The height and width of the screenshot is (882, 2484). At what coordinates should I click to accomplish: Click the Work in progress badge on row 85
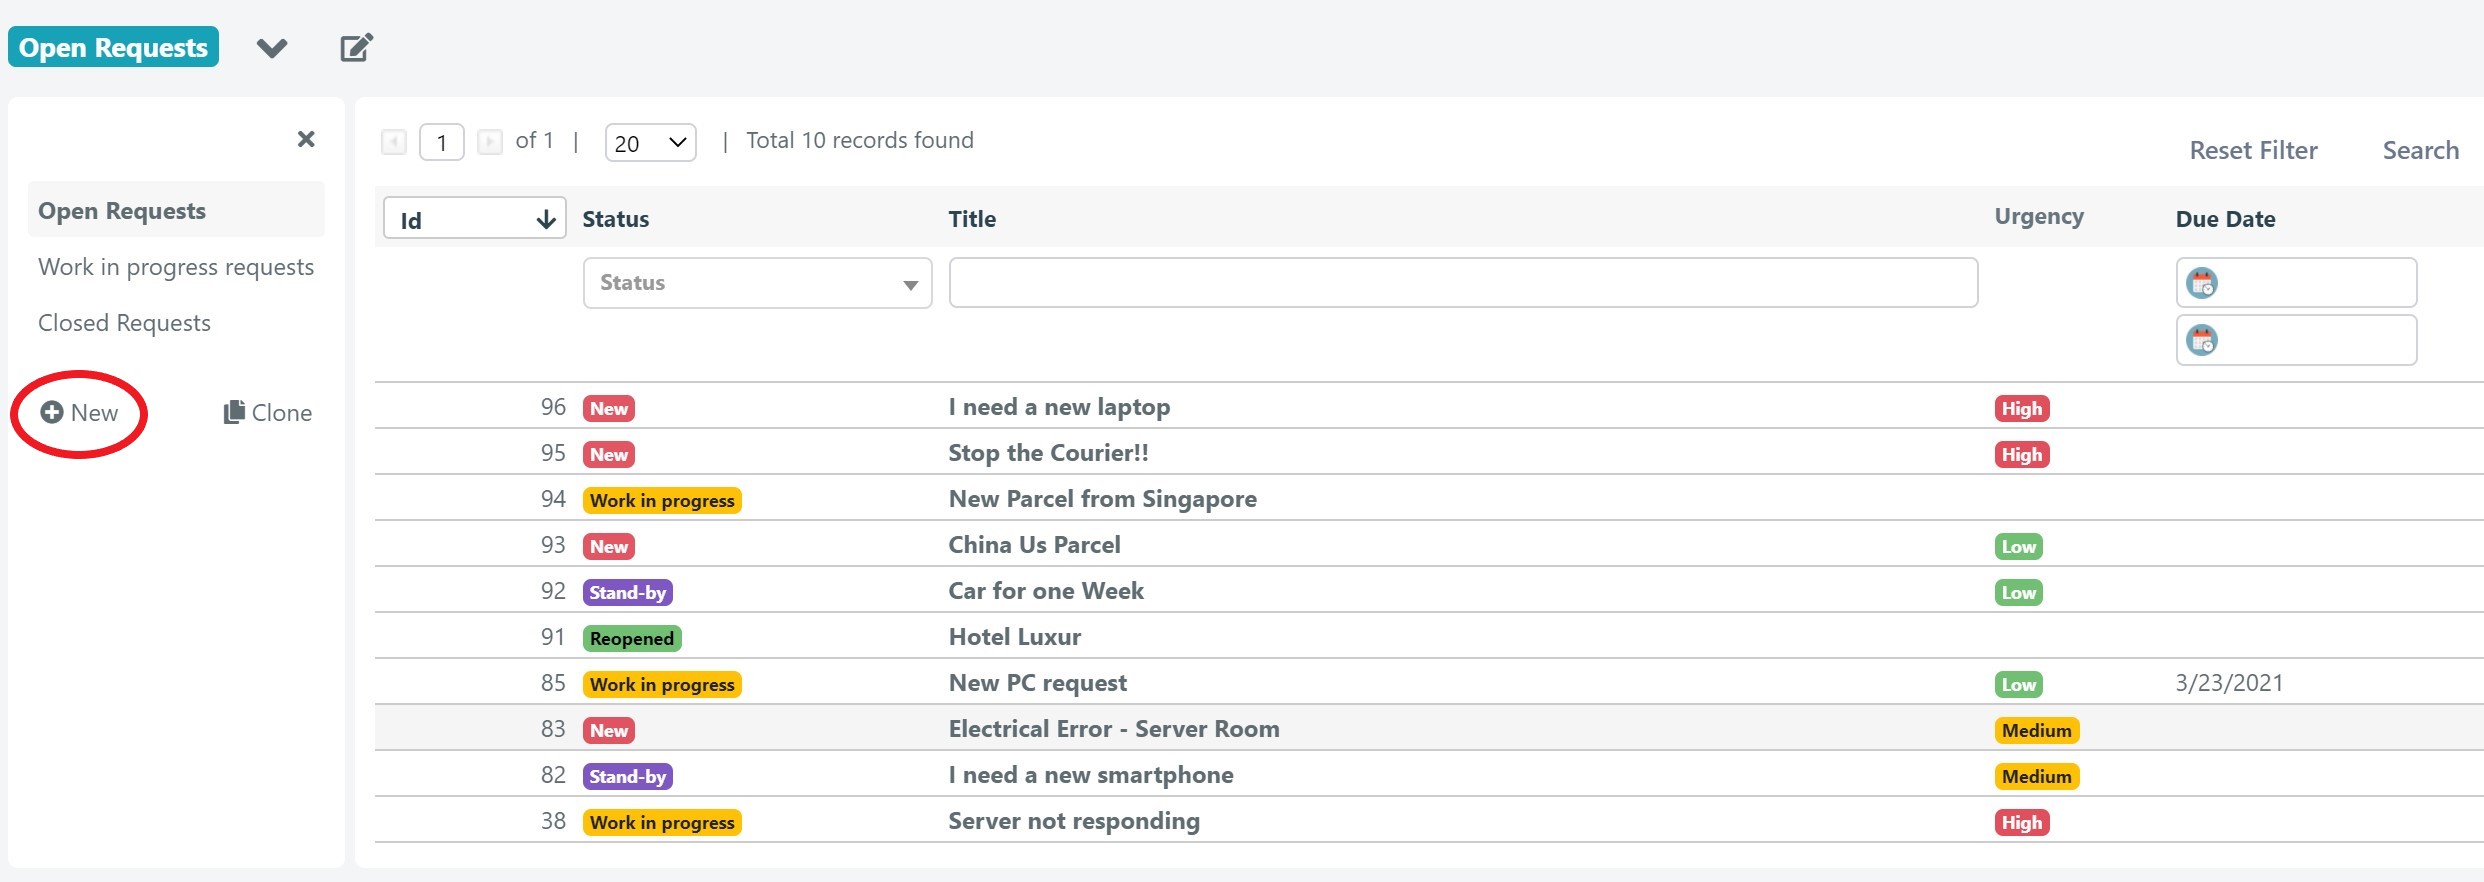pyautogui.click(x=662, y=684)
